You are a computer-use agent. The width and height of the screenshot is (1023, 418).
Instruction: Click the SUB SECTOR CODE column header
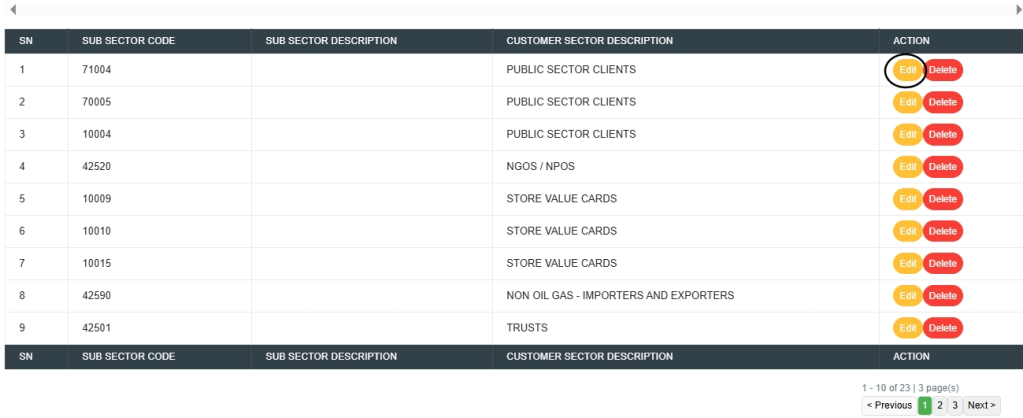128,41
